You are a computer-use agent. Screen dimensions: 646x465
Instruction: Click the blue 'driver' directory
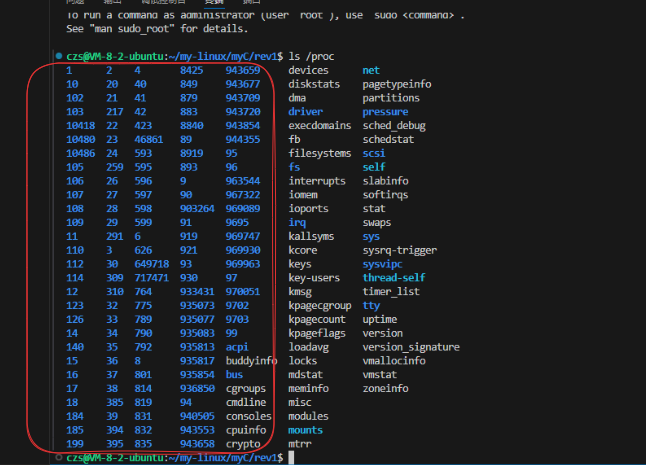pos(305,112)
